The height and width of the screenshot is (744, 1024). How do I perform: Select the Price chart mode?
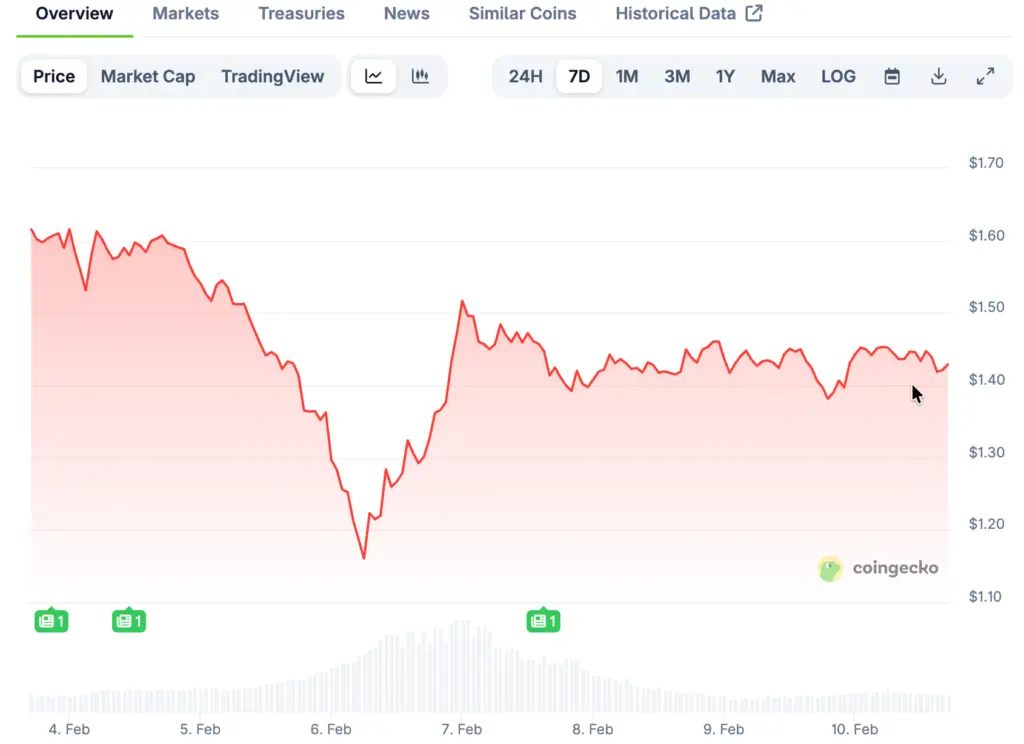pyautogui.click(x=54, y=77)
